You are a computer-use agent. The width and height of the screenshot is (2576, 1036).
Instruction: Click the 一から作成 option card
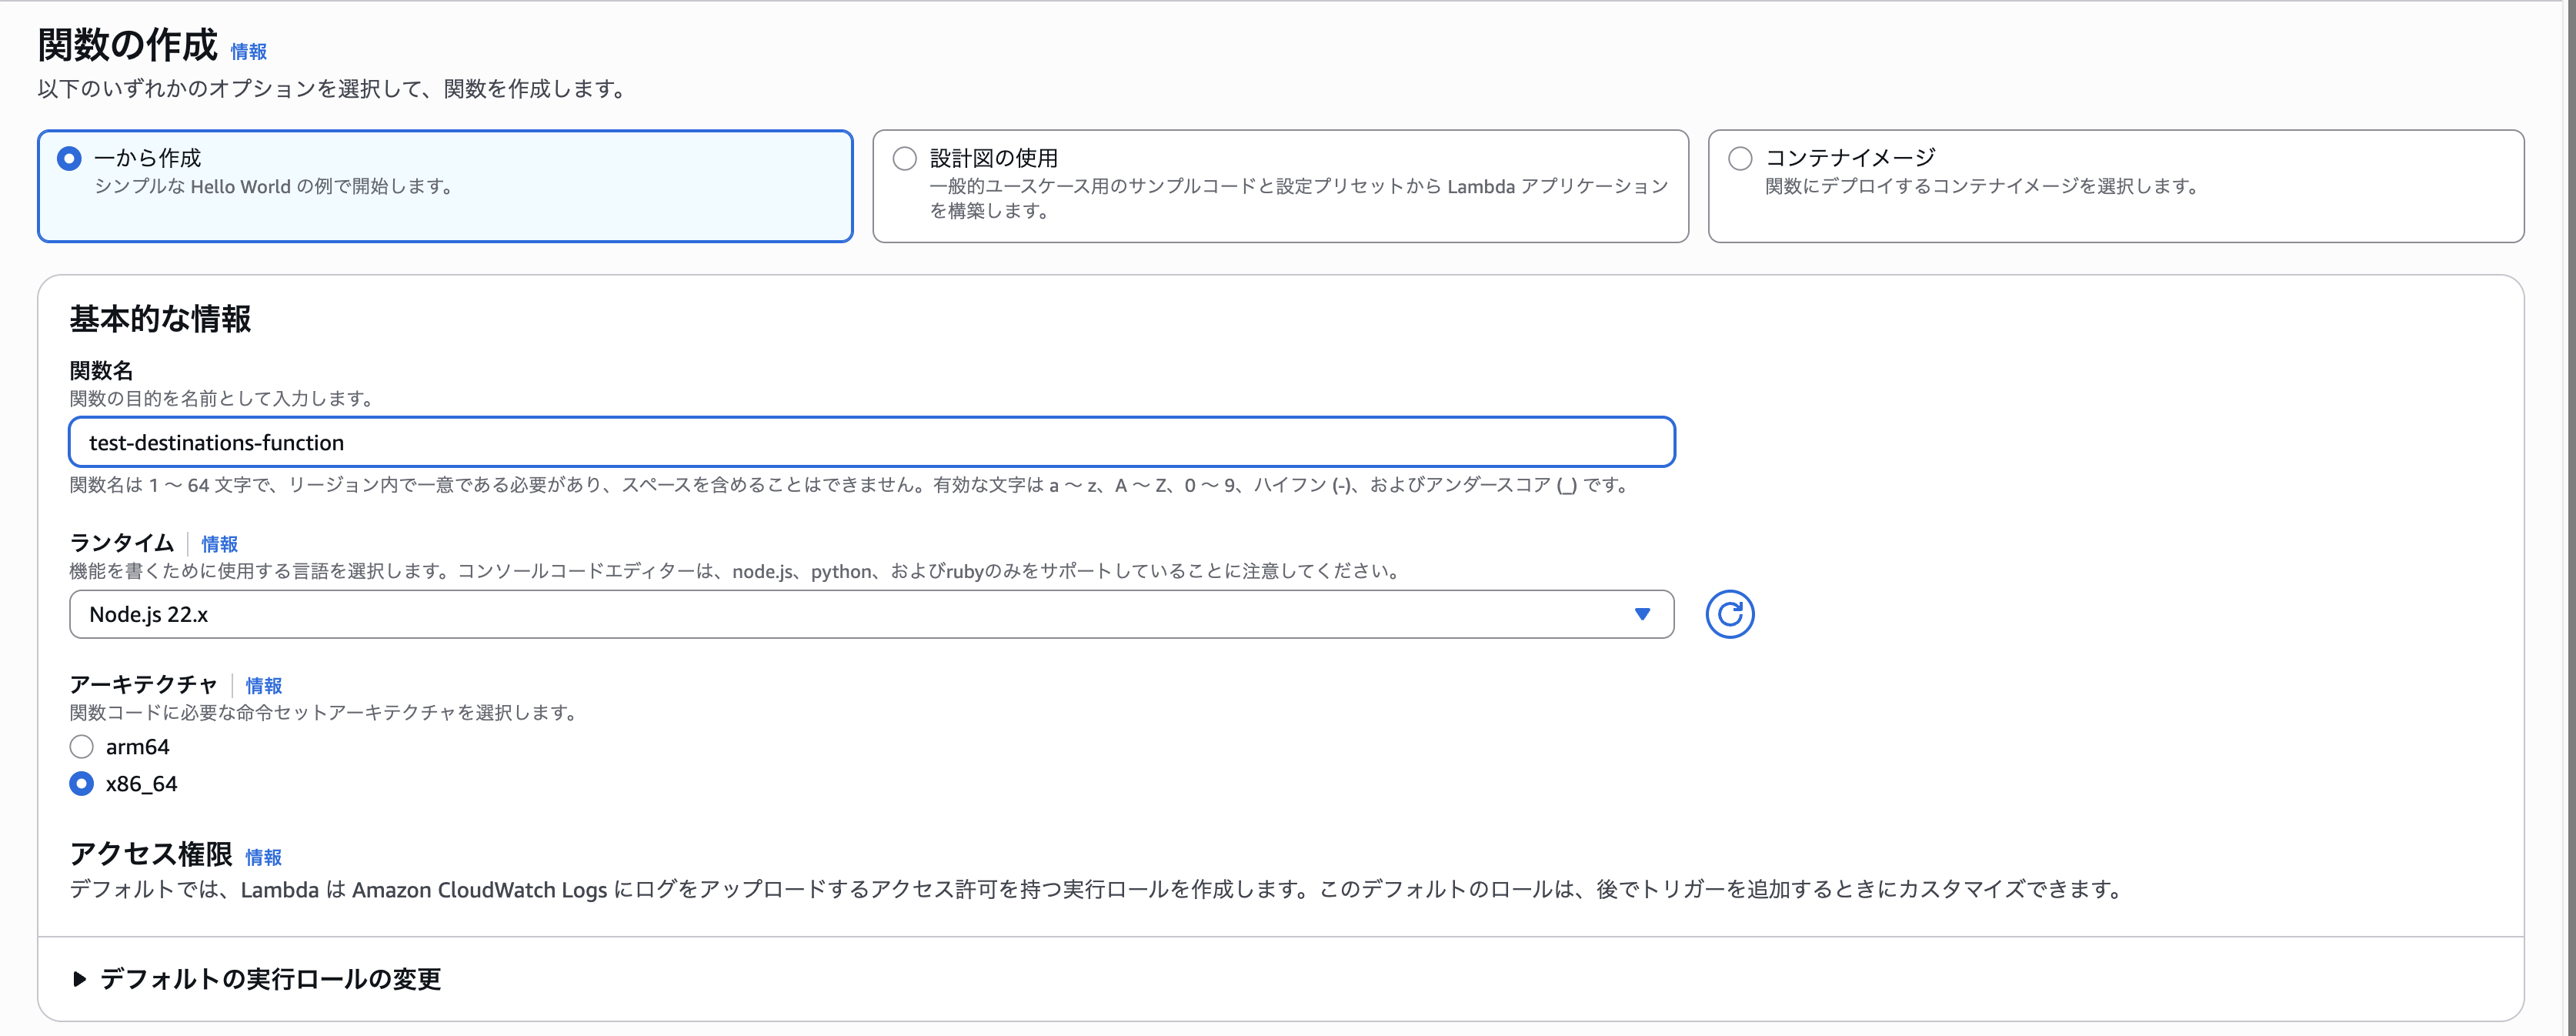(445, 186)
